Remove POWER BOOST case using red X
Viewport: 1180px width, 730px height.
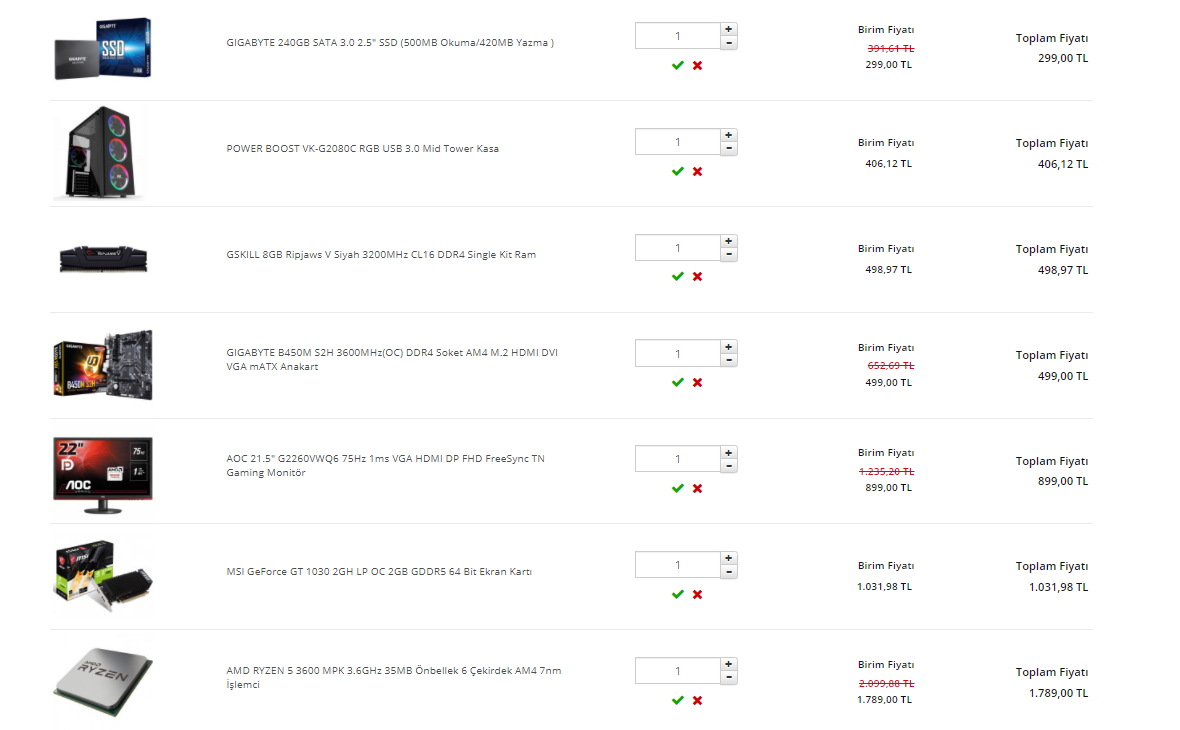[698, 172]
